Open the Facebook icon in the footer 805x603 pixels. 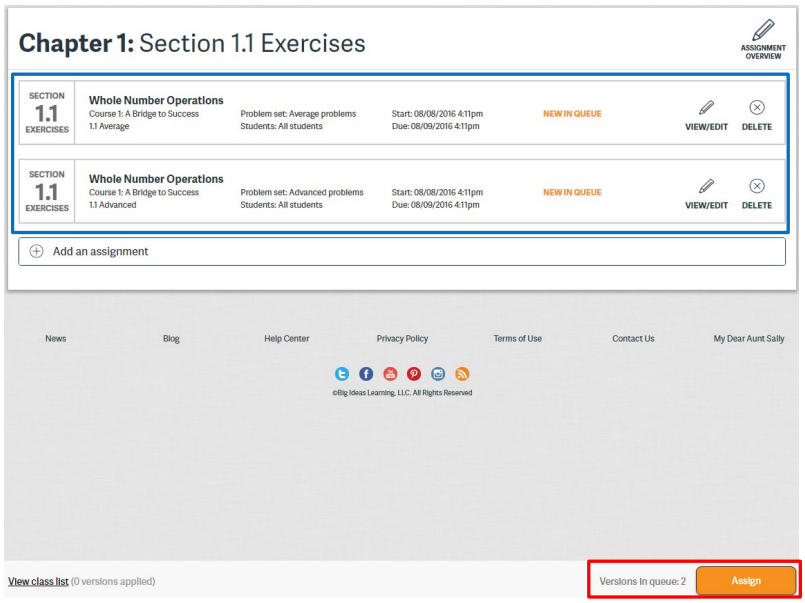366,374
